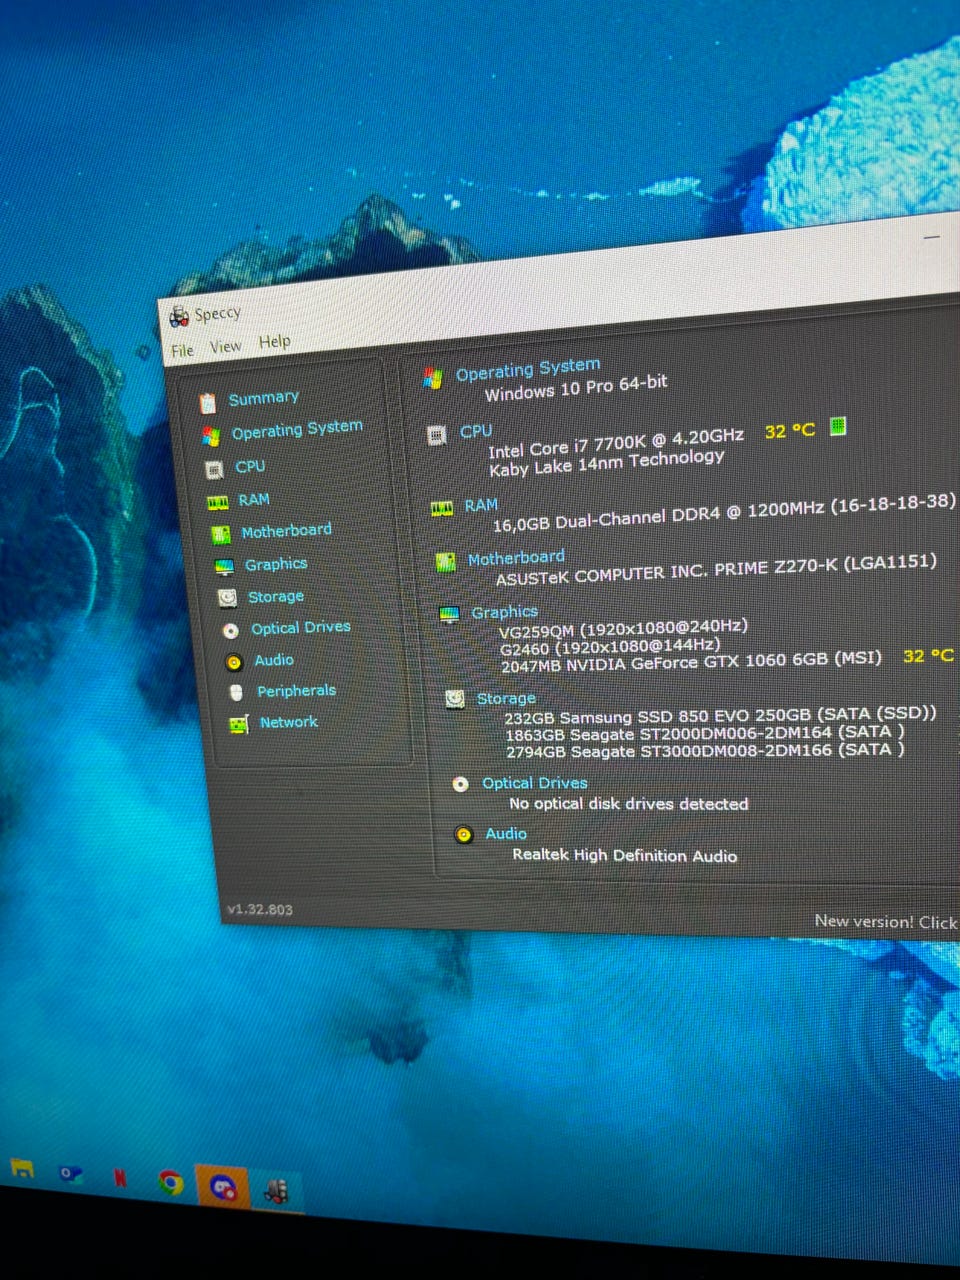Click No optical disk drives detected text
The width and height of the screenshot is (960, 1280).
[x=628, y=803]
